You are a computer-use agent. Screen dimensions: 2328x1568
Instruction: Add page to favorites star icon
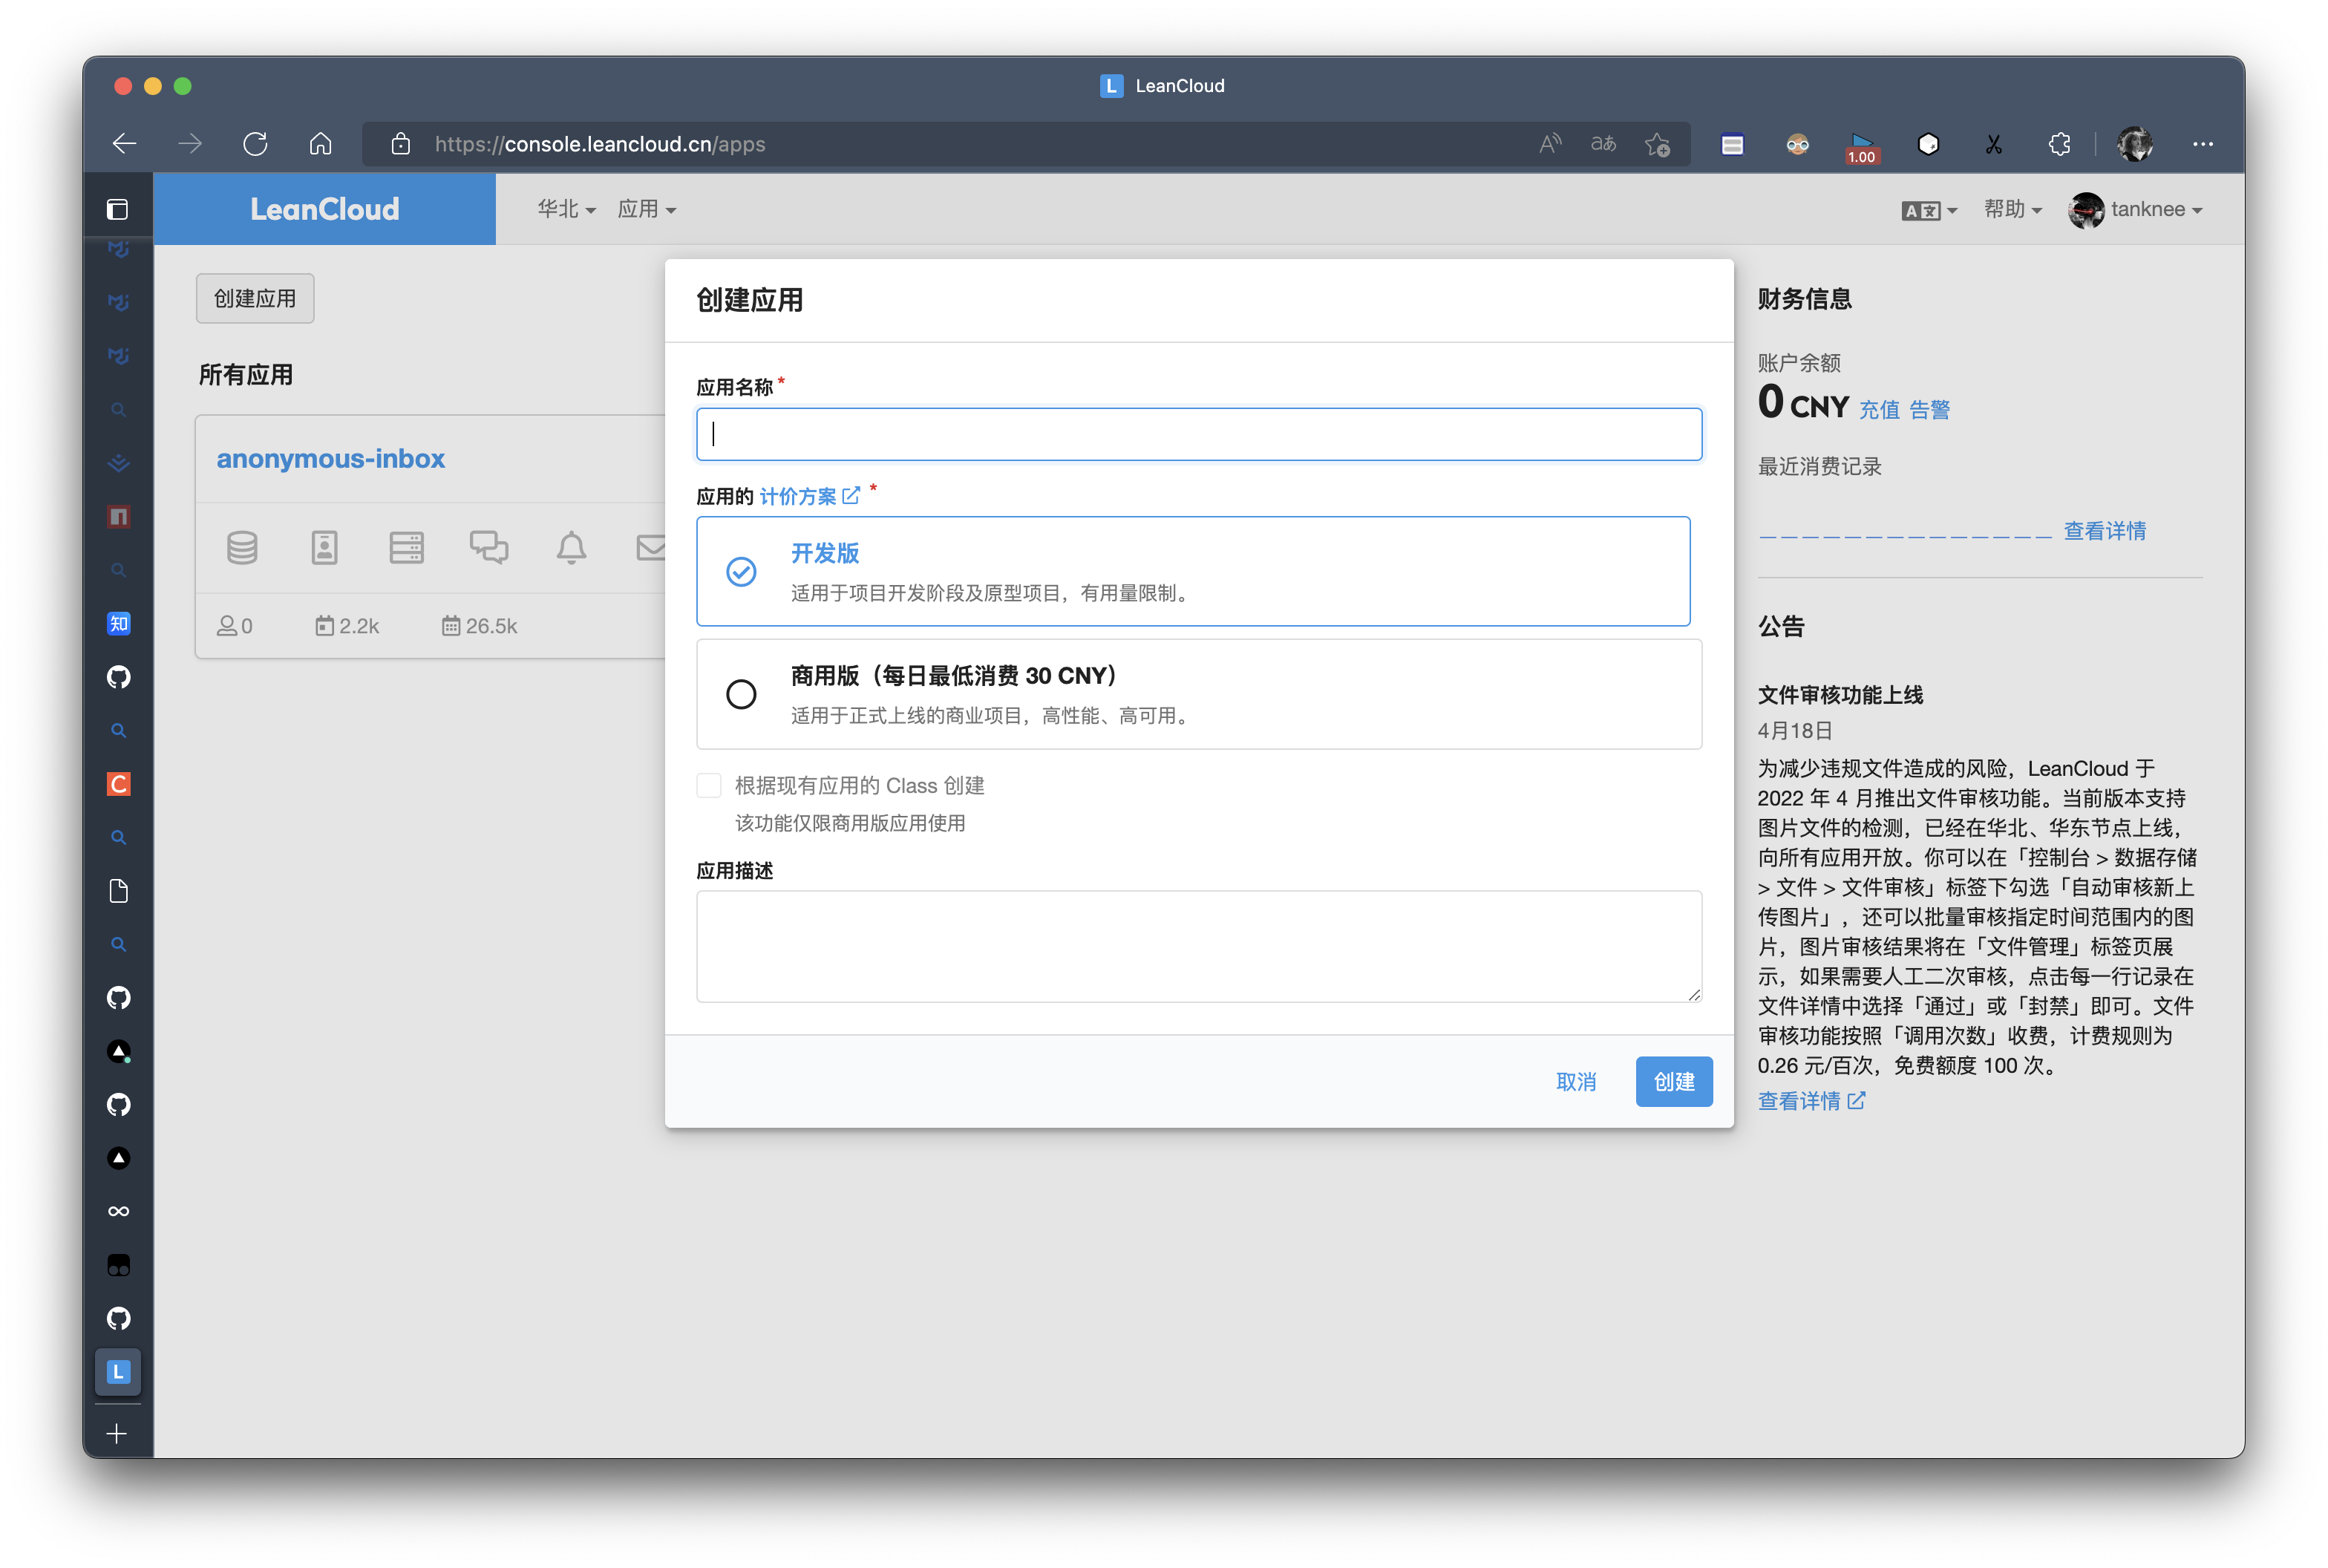(1657, 144)
